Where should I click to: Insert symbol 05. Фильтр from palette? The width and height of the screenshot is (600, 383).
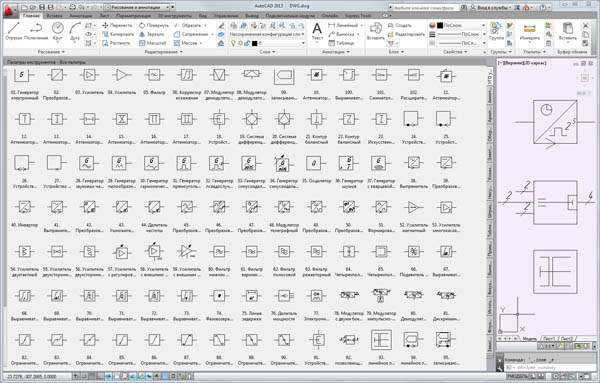coord(154,81)
